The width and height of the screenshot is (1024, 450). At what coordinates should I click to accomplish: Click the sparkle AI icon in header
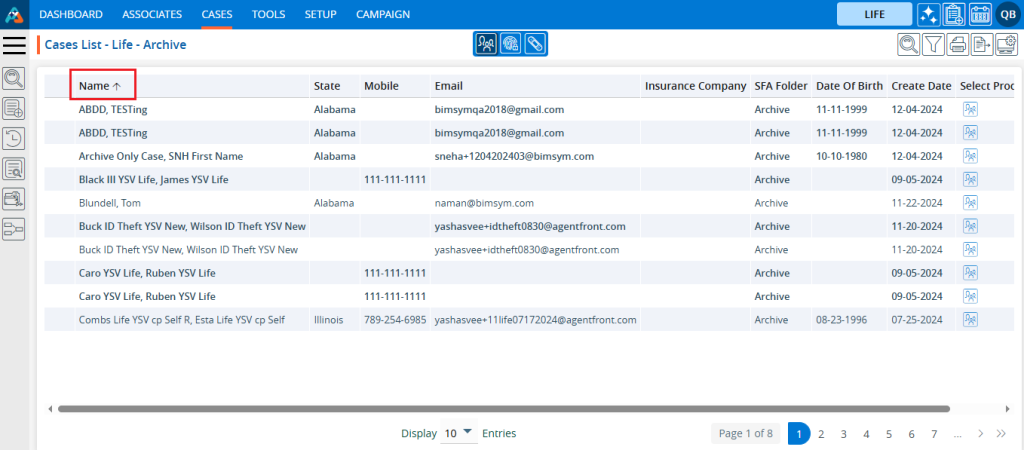(928, 14)
